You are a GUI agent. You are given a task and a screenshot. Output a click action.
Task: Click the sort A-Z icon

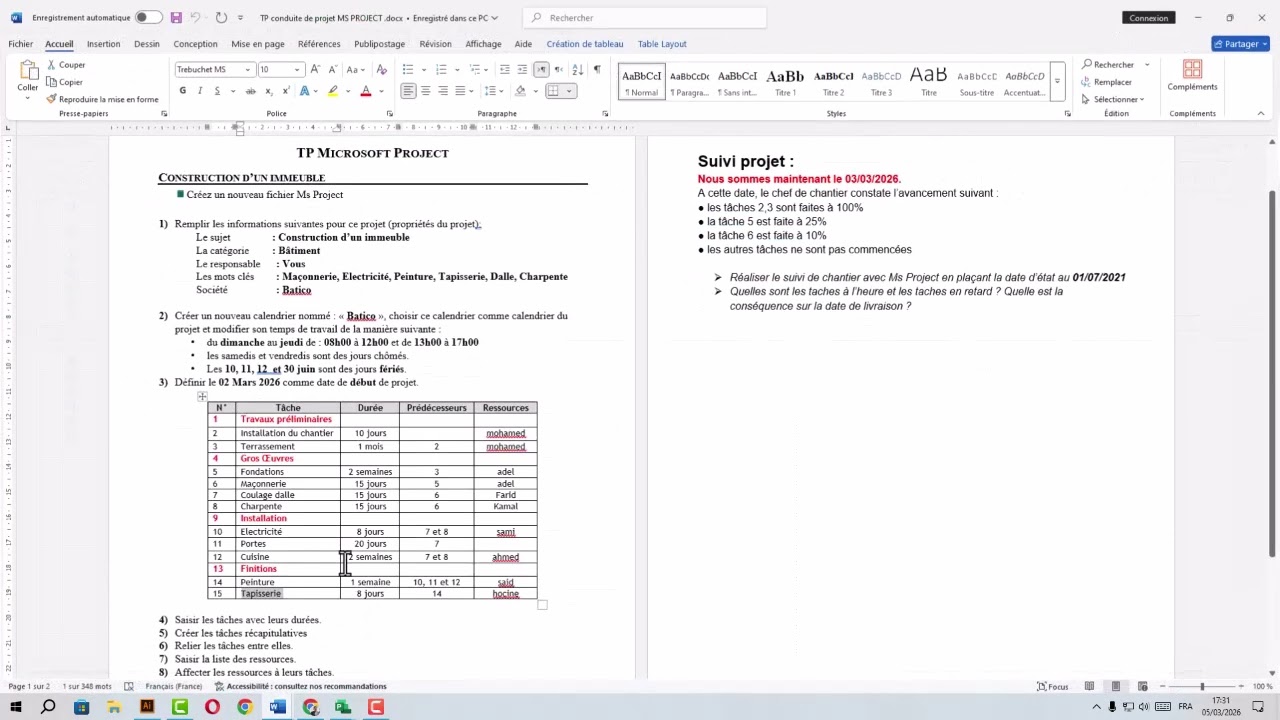578,70
